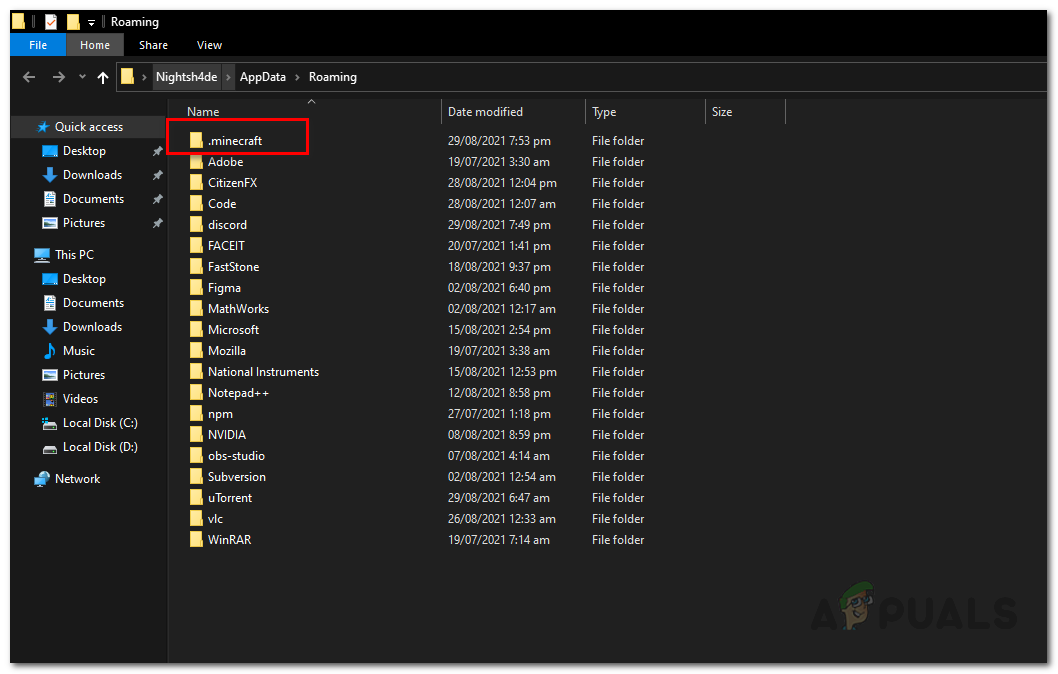Select the Microsoft folder icon

tap(196, 329)
